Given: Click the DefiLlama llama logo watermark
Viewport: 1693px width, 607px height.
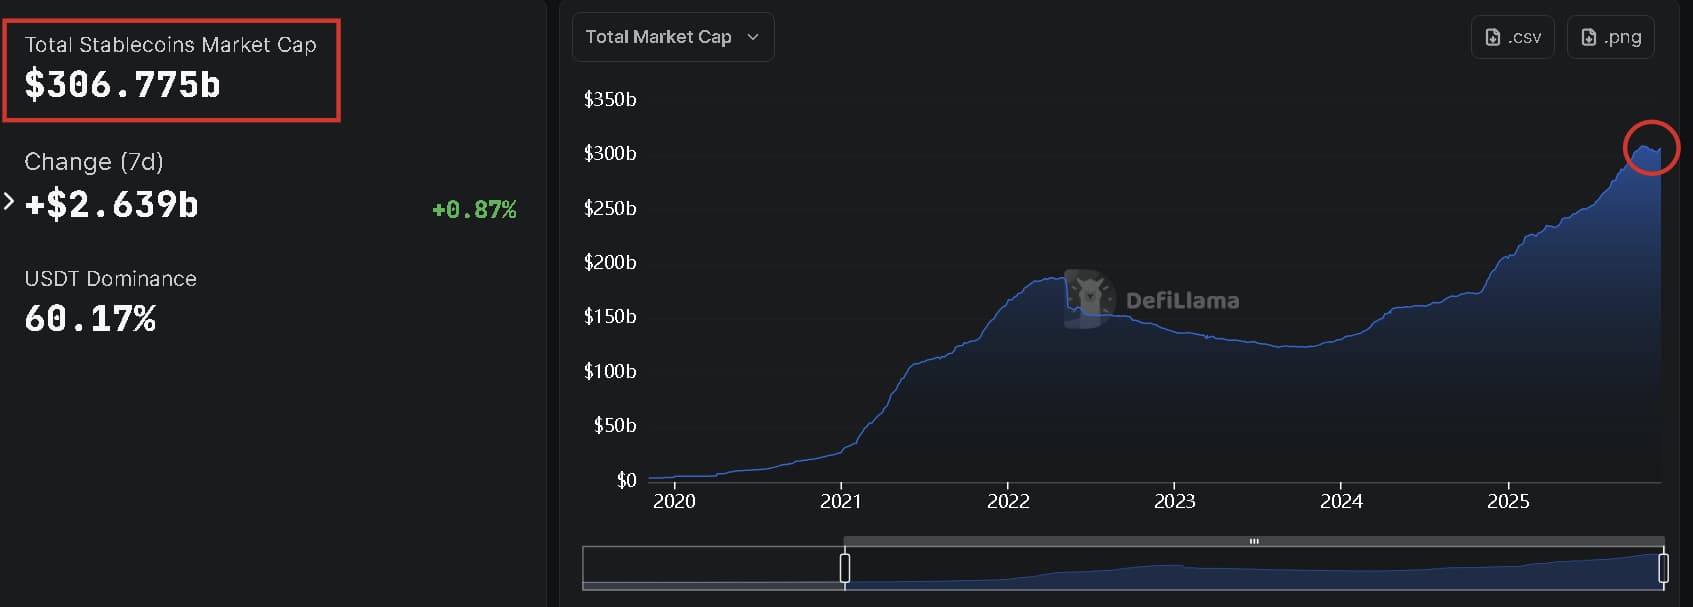Looking at the screenshot, I should 1088,298.
